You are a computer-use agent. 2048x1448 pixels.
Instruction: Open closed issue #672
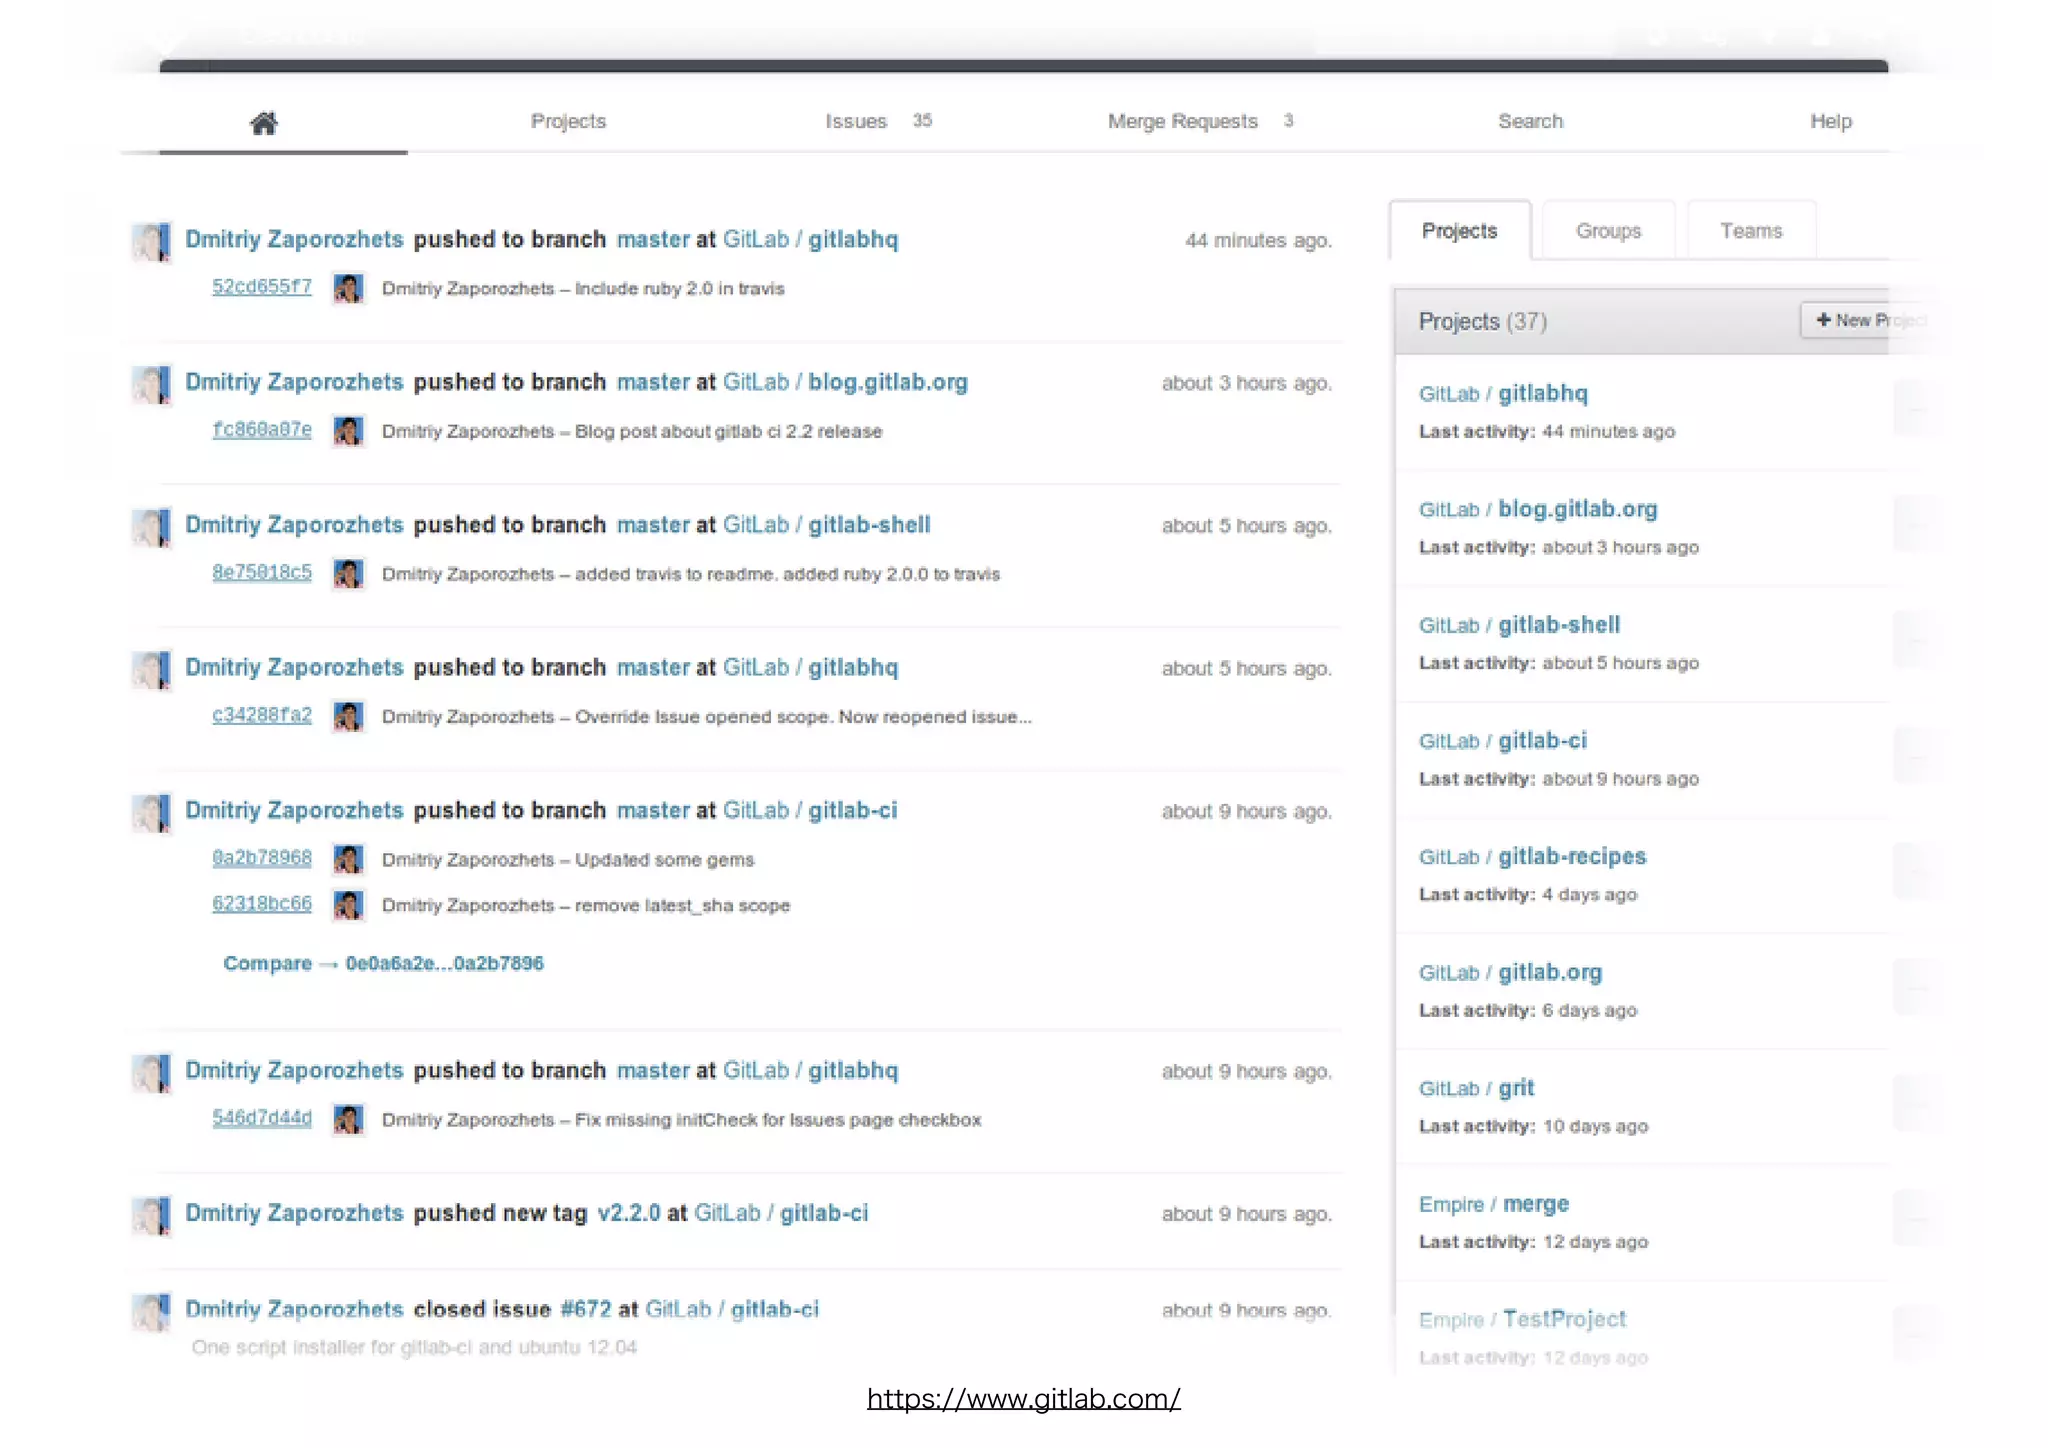[585, 1309]
